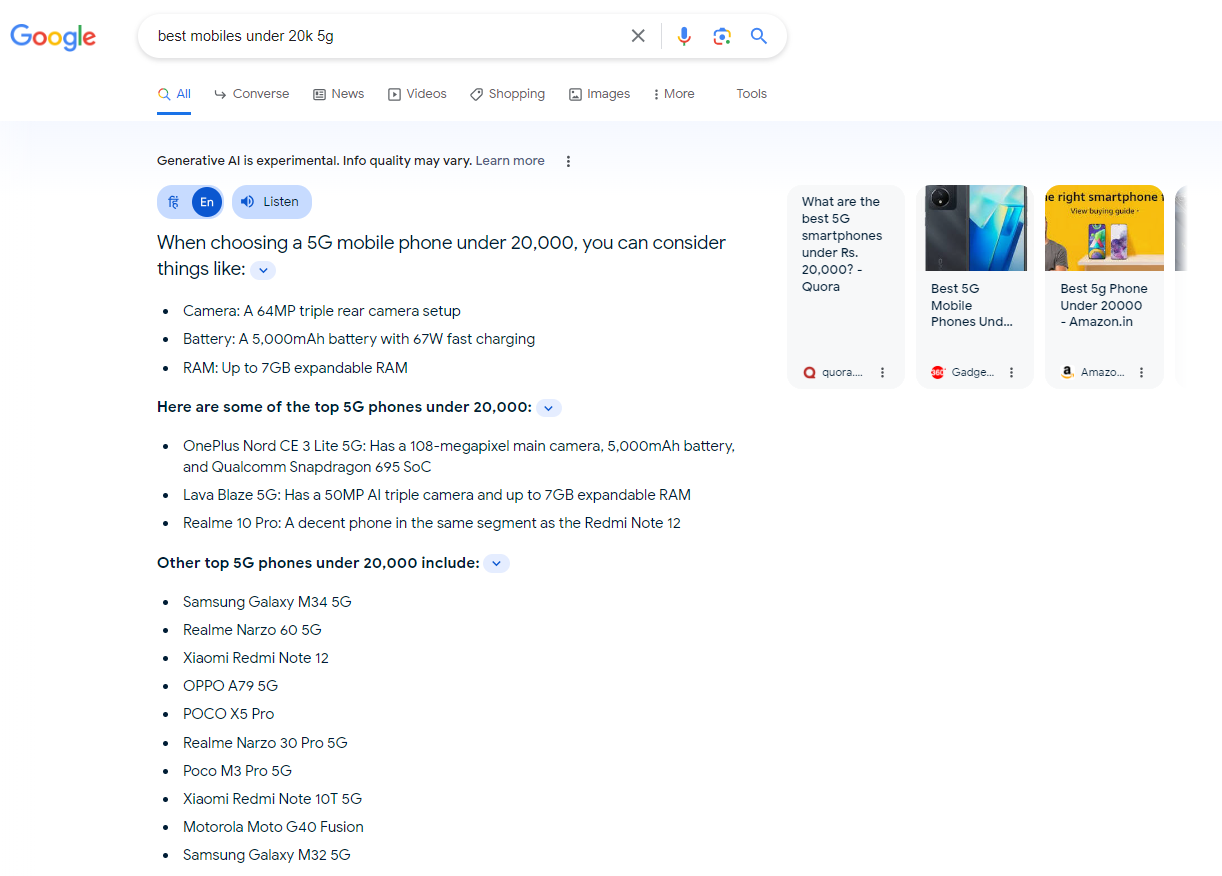Viewport: 1222px width, 876px height.
Task: Open Quora card three-dot menu
Action: pyautogui.click(x=882, y=372)
